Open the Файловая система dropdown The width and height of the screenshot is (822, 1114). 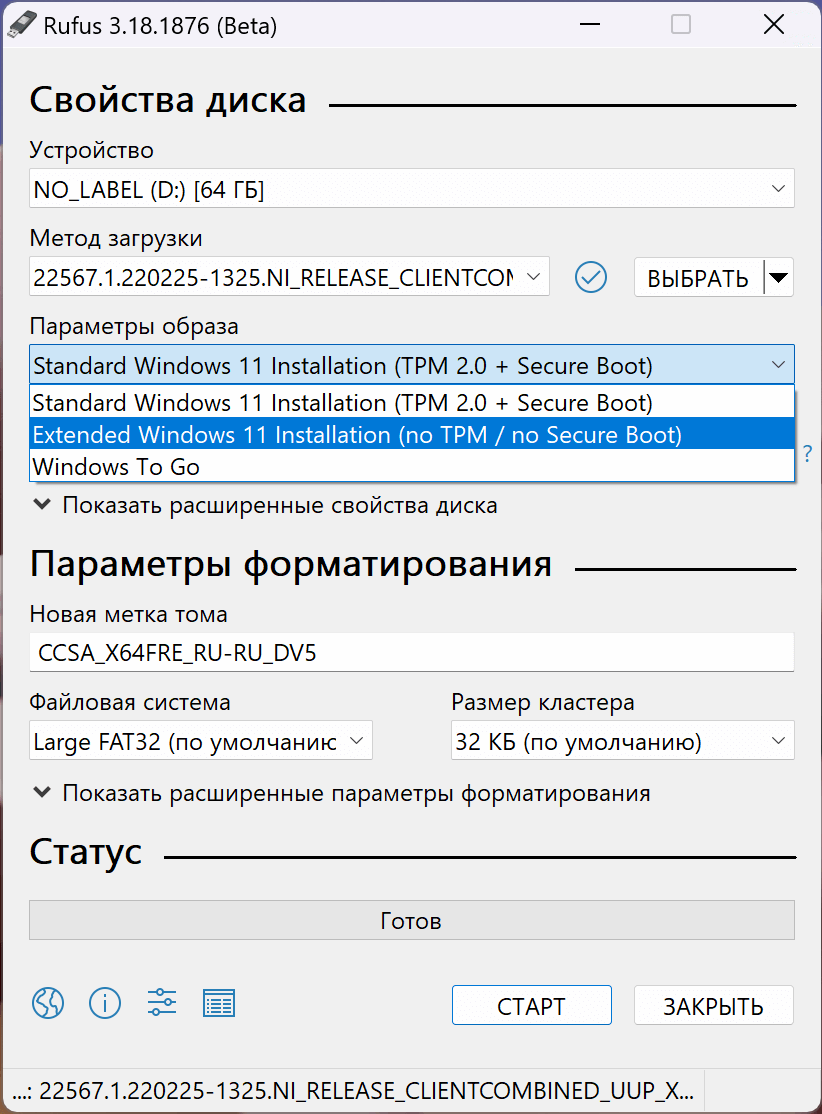click(200, 741)
